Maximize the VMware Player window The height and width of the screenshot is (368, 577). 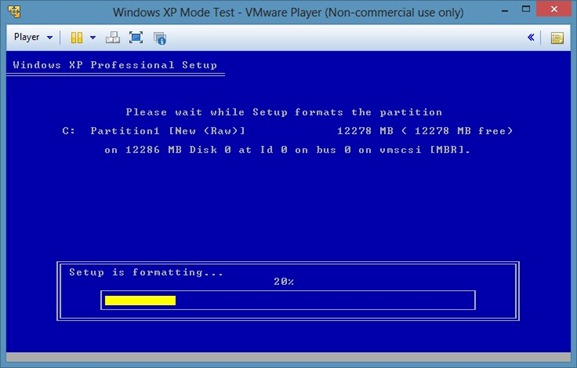(526, 10)
